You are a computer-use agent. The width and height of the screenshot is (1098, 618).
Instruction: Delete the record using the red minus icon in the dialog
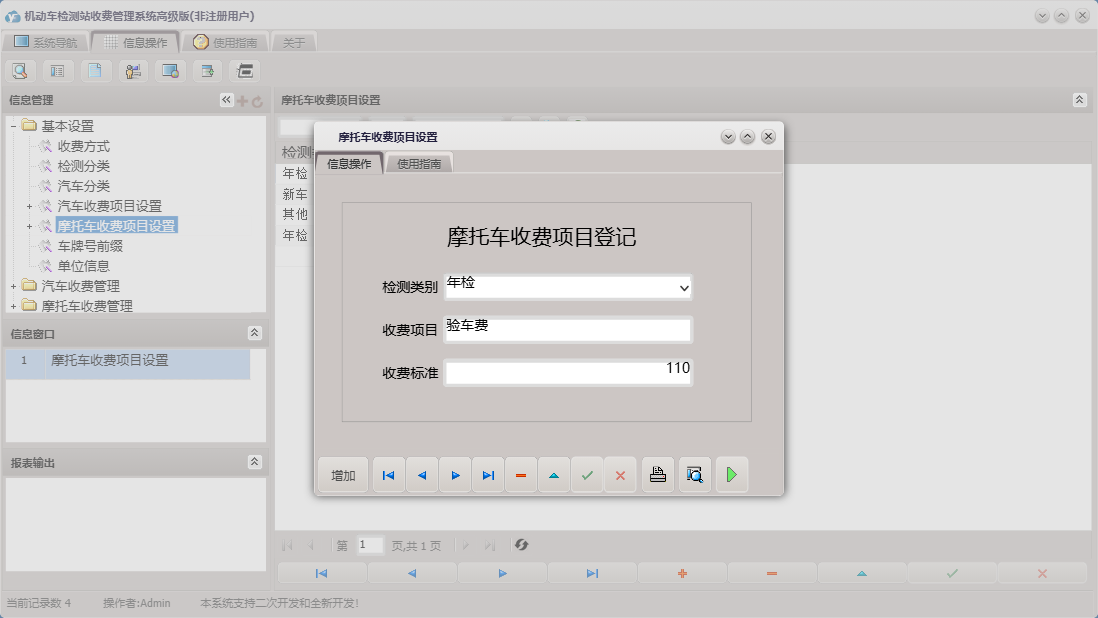(x=520, y=475)
